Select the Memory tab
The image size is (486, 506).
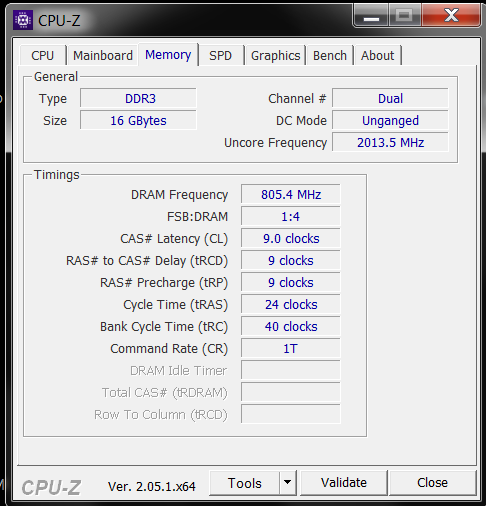168,54
